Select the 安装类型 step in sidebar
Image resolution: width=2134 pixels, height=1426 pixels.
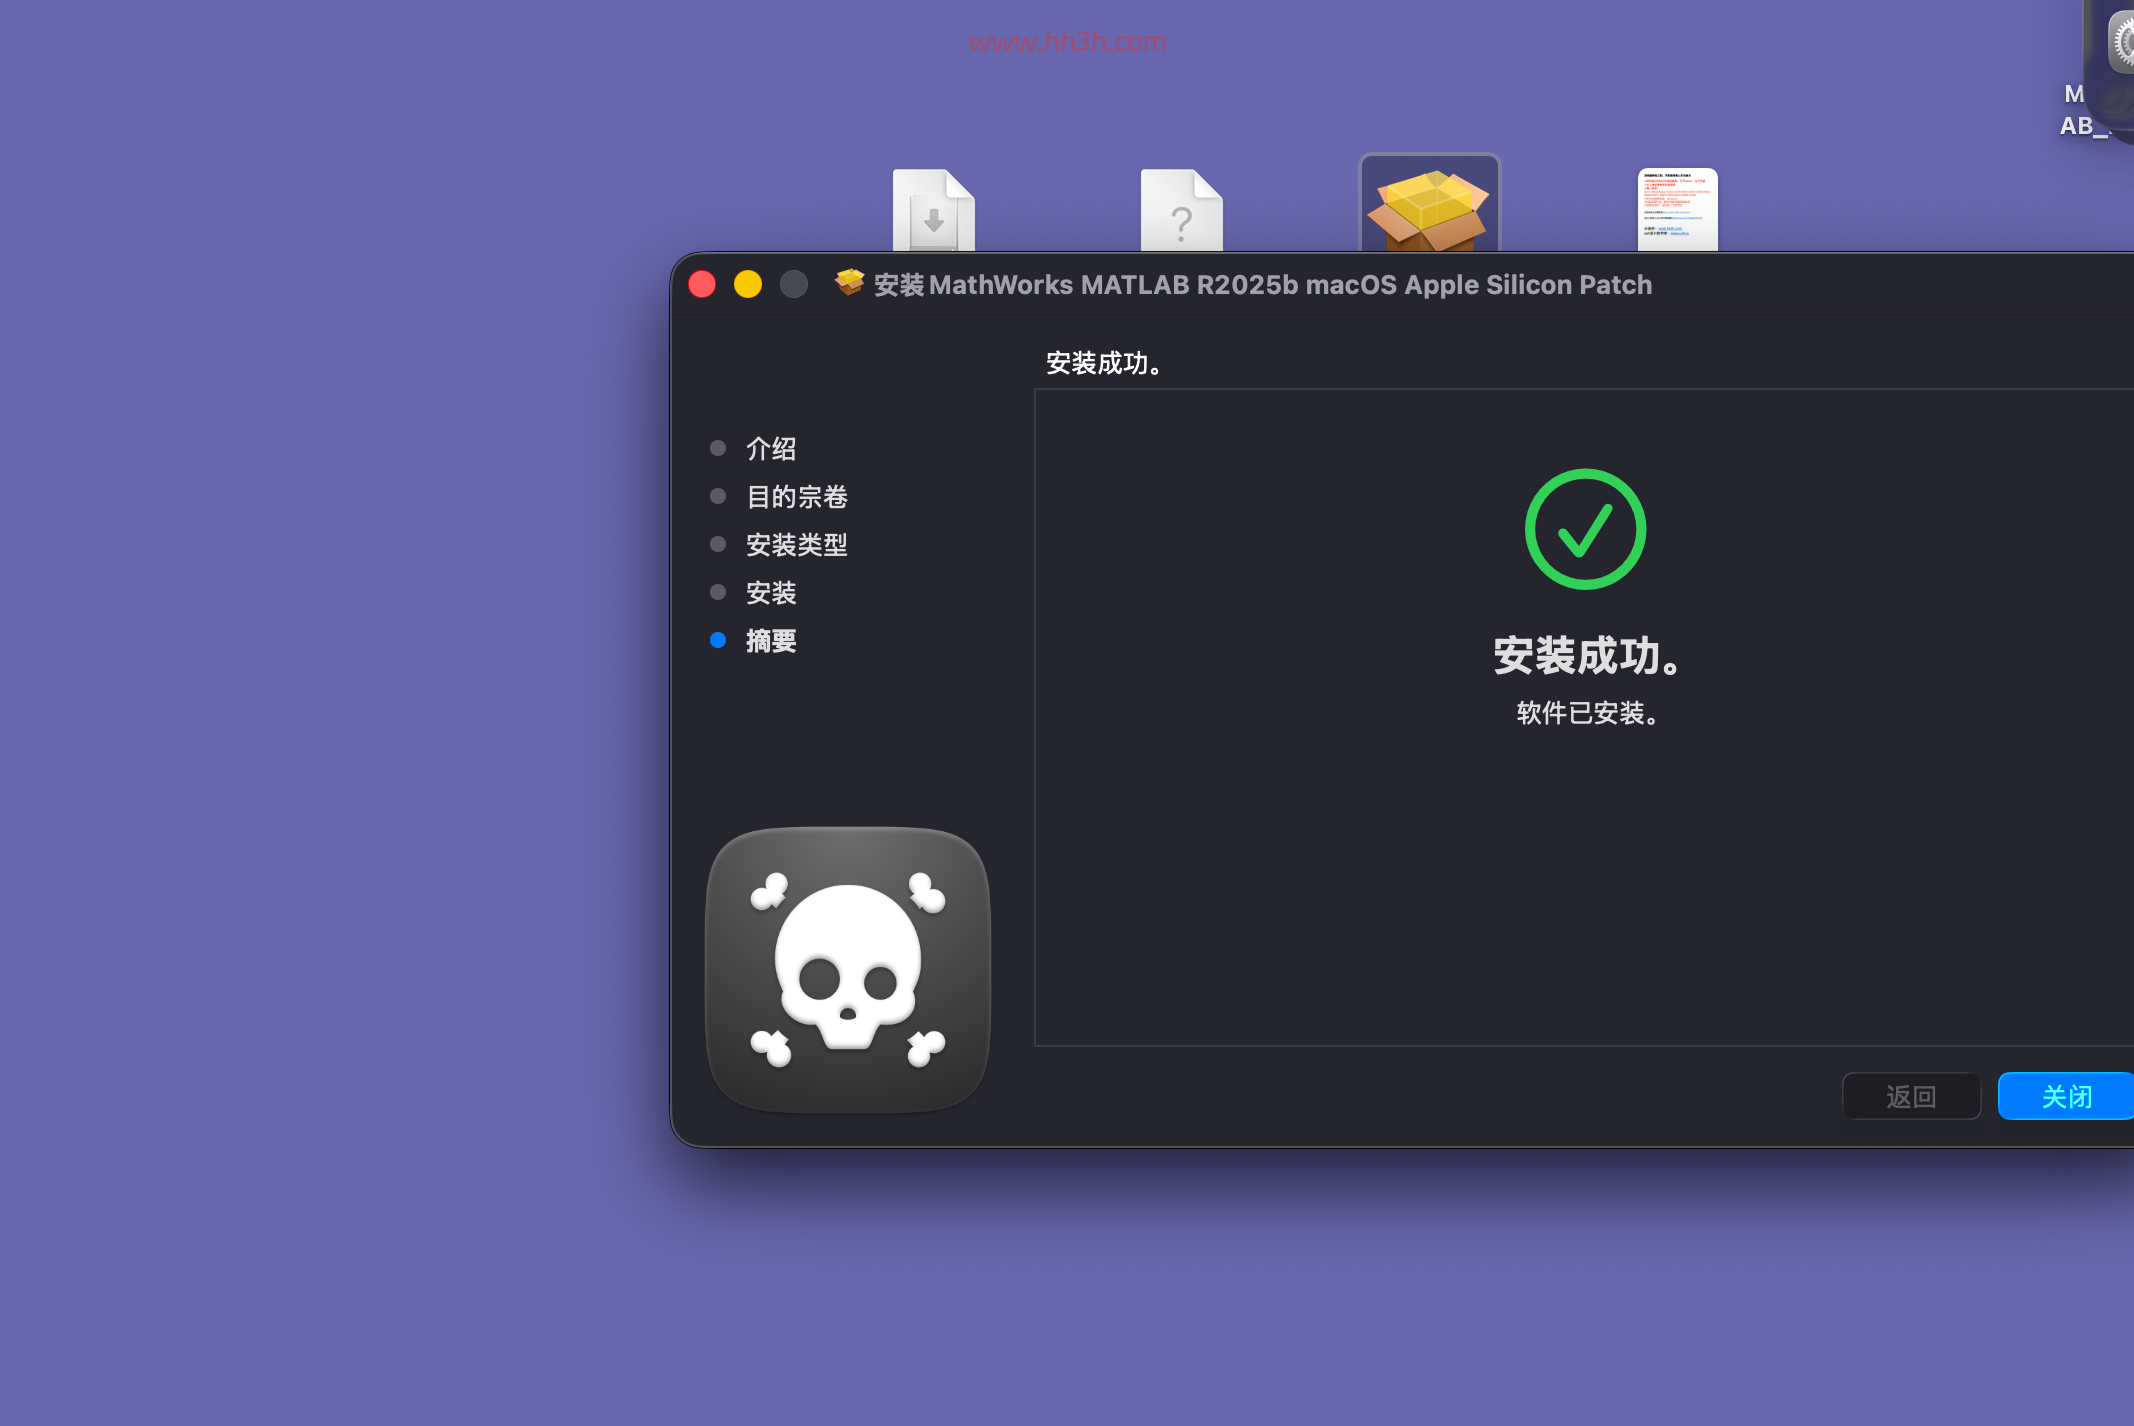[x=797, y=544]
